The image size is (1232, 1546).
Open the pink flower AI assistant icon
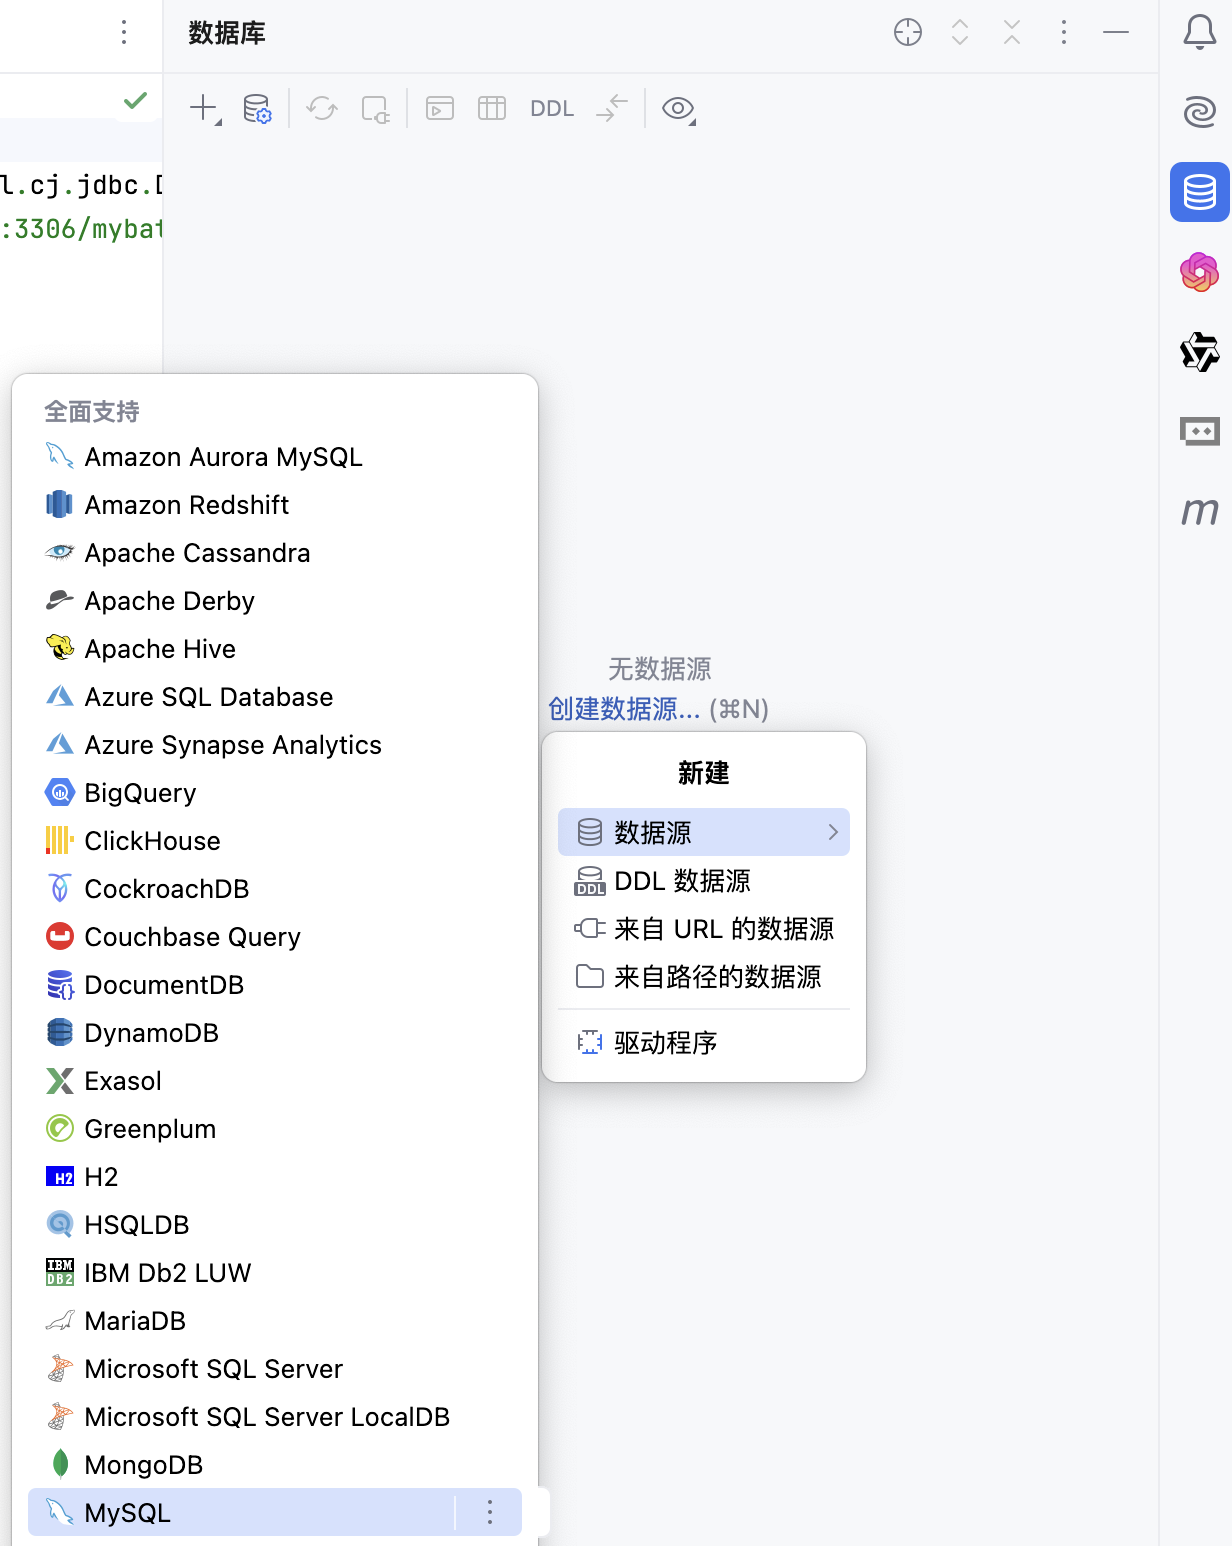pos(1200,272)
